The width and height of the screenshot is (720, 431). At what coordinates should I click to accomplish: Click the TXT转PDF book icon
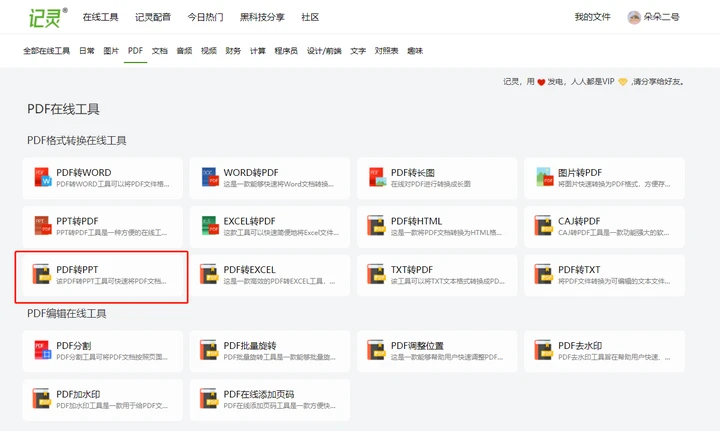tap(376, 274)
